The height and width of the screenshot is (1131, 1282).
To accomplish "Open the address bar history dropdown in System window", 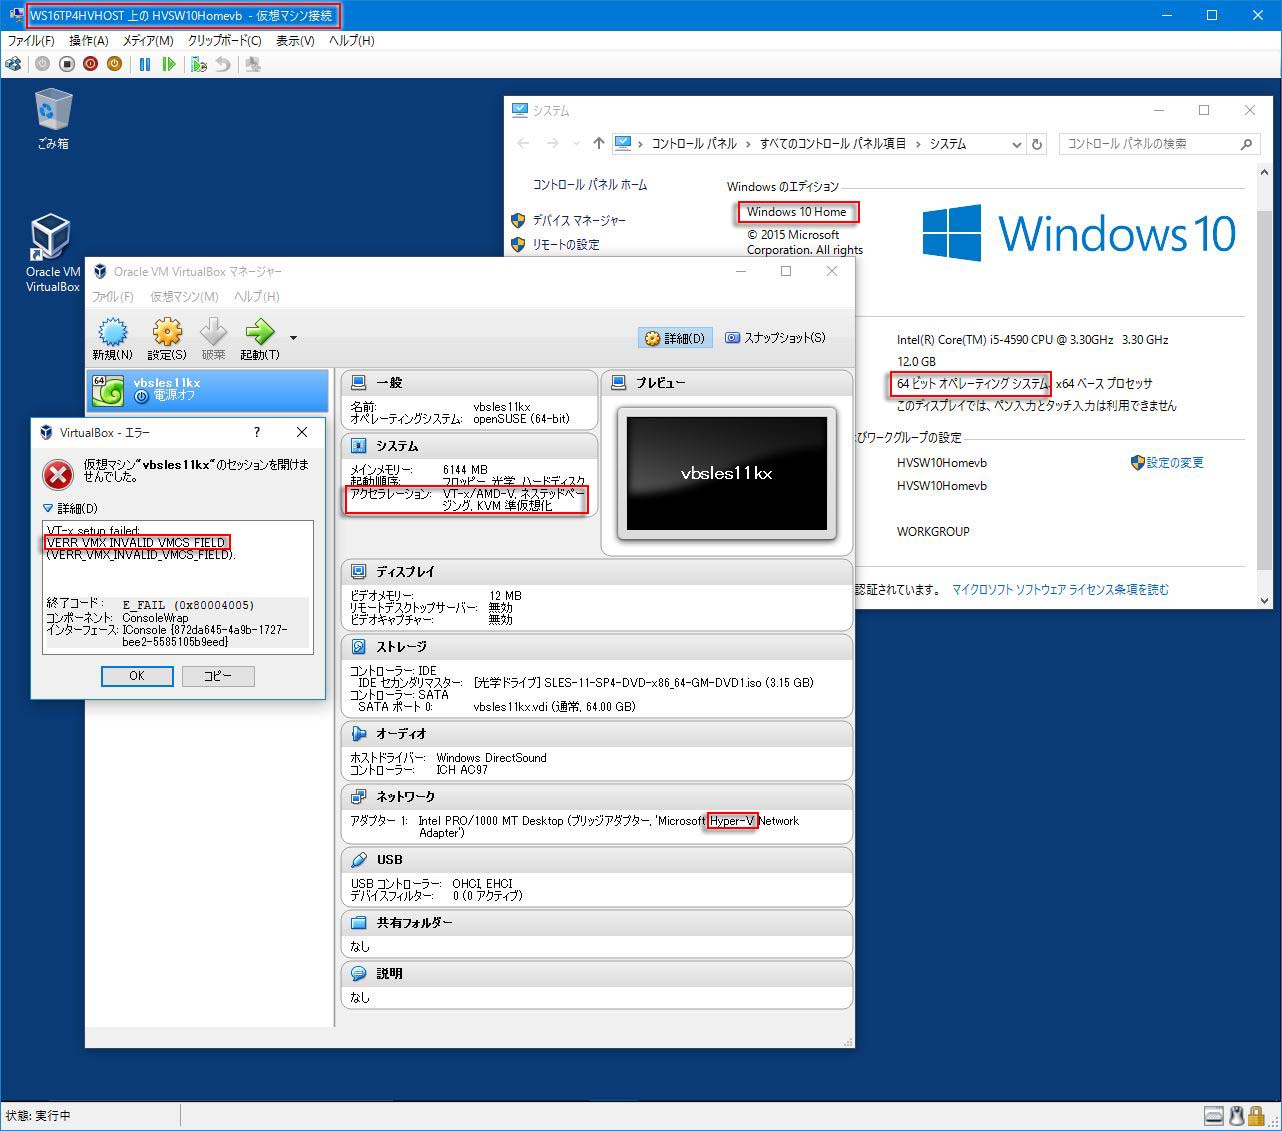I will pos(1017,144).
